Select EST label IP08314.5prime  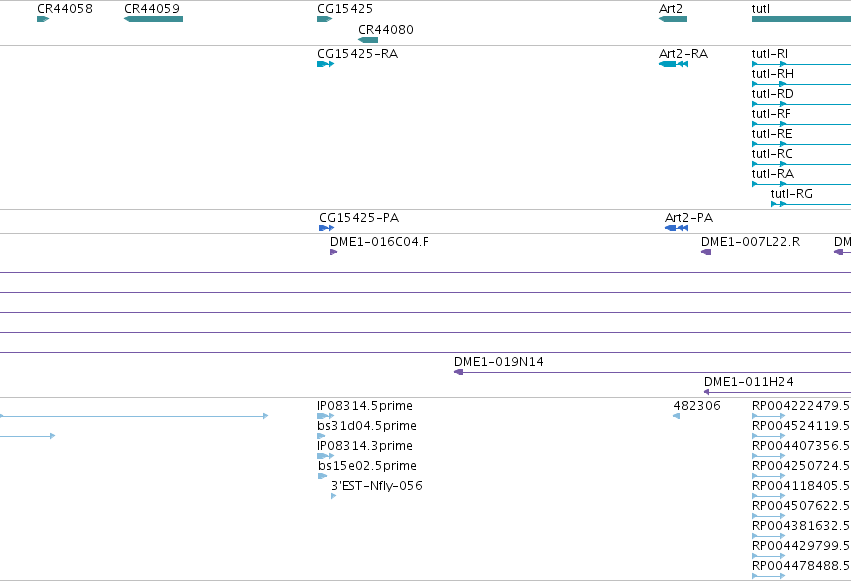[365, 406]
